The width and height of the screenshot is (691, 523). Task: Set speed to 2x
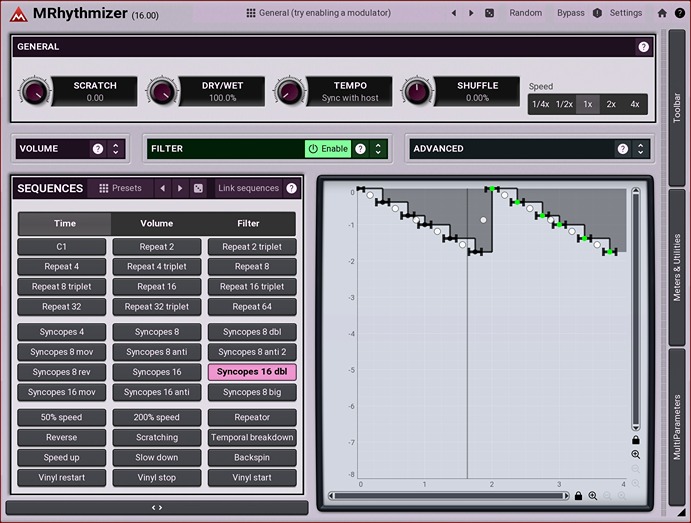[611, 104]
